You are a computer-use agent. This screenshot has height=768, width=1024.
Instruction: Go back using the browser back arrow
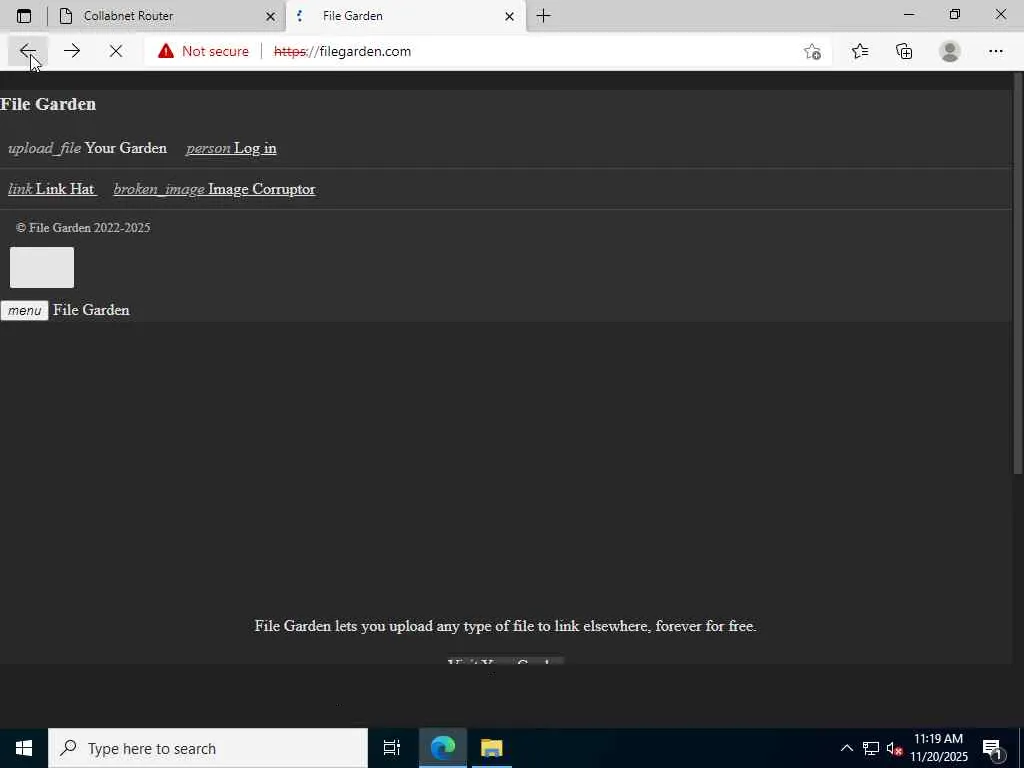(27, 51)
